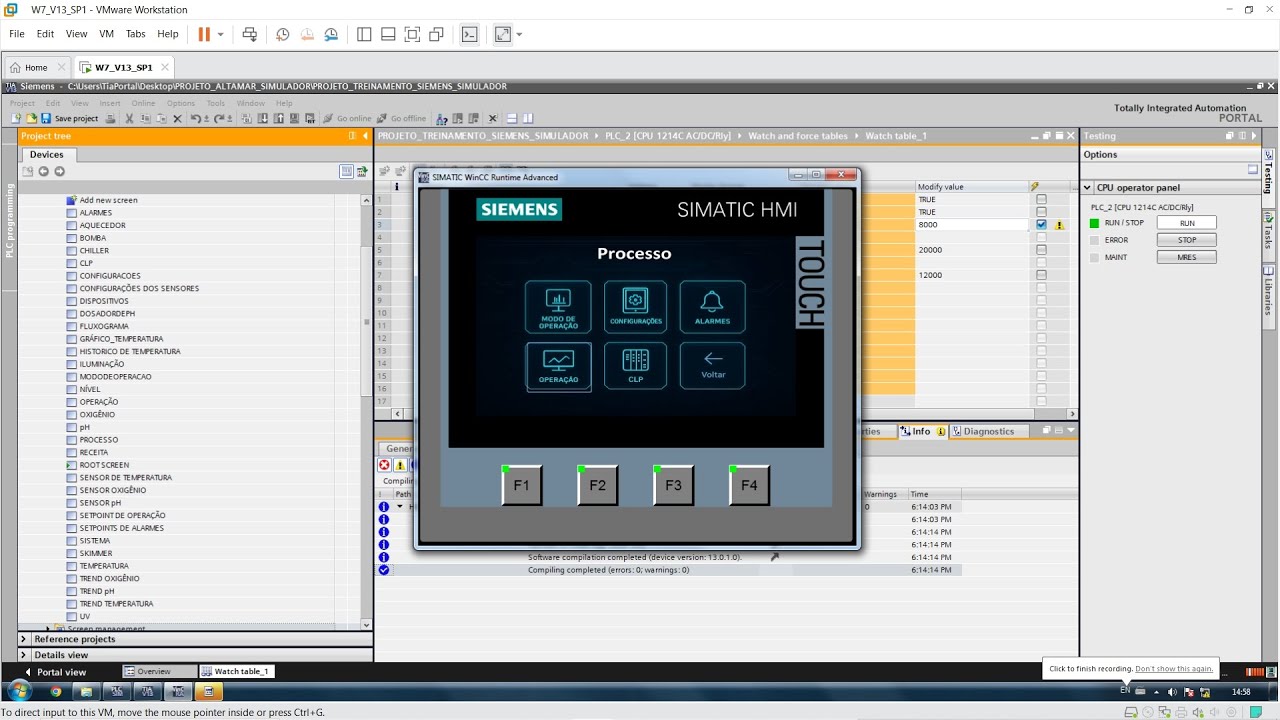This screenshot has width=1280, height=720.
Task: Click the VMware take snapshot icon
Action: (283, 34)
